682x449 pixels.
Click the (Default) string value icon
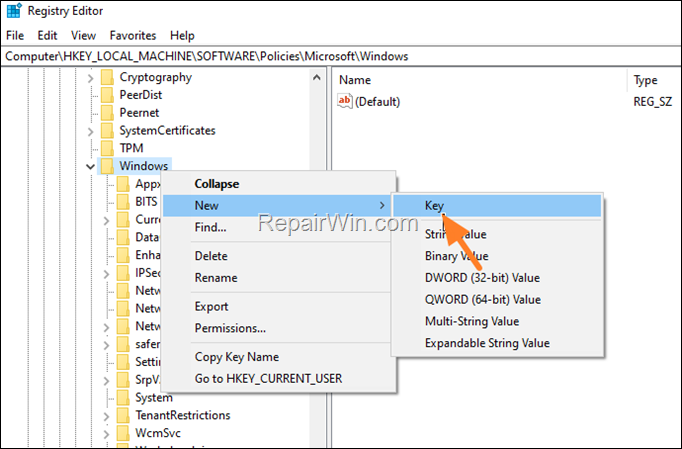click(x=345, y=101)
